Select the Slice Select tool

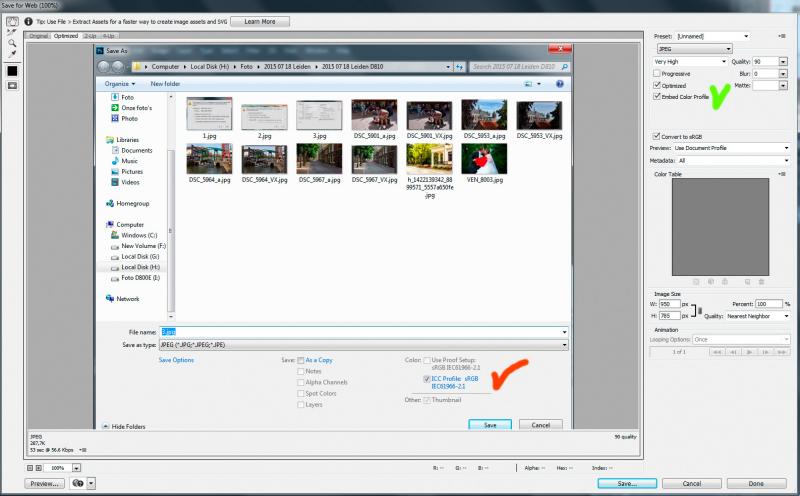pos(12,32)
